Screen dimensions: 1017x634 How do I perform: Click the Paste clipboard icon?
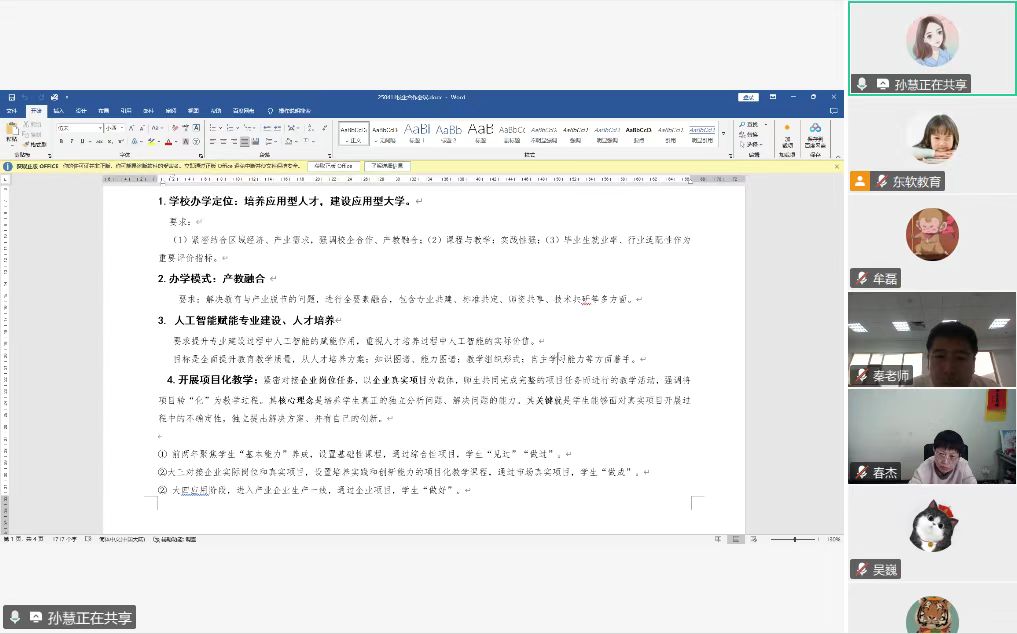pos(11,130)
